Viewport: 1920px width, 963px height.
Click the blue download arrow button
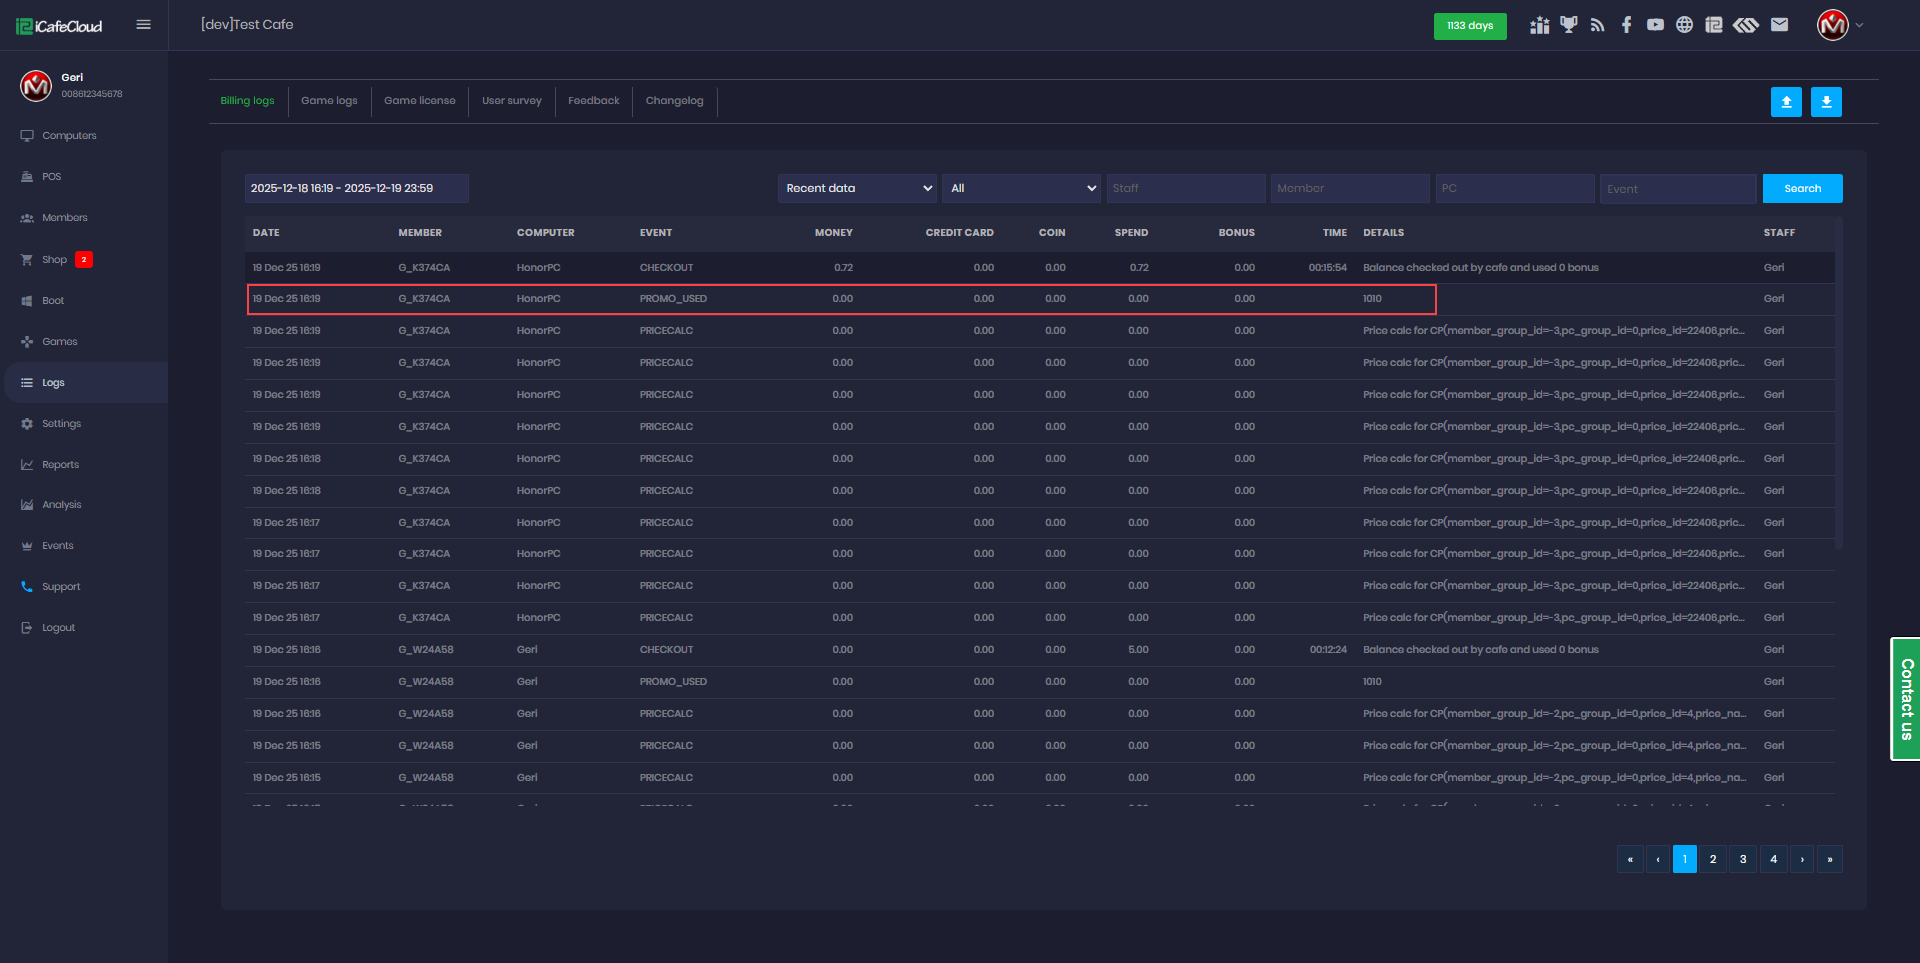pyautogui.click(x=1826, y=102)
